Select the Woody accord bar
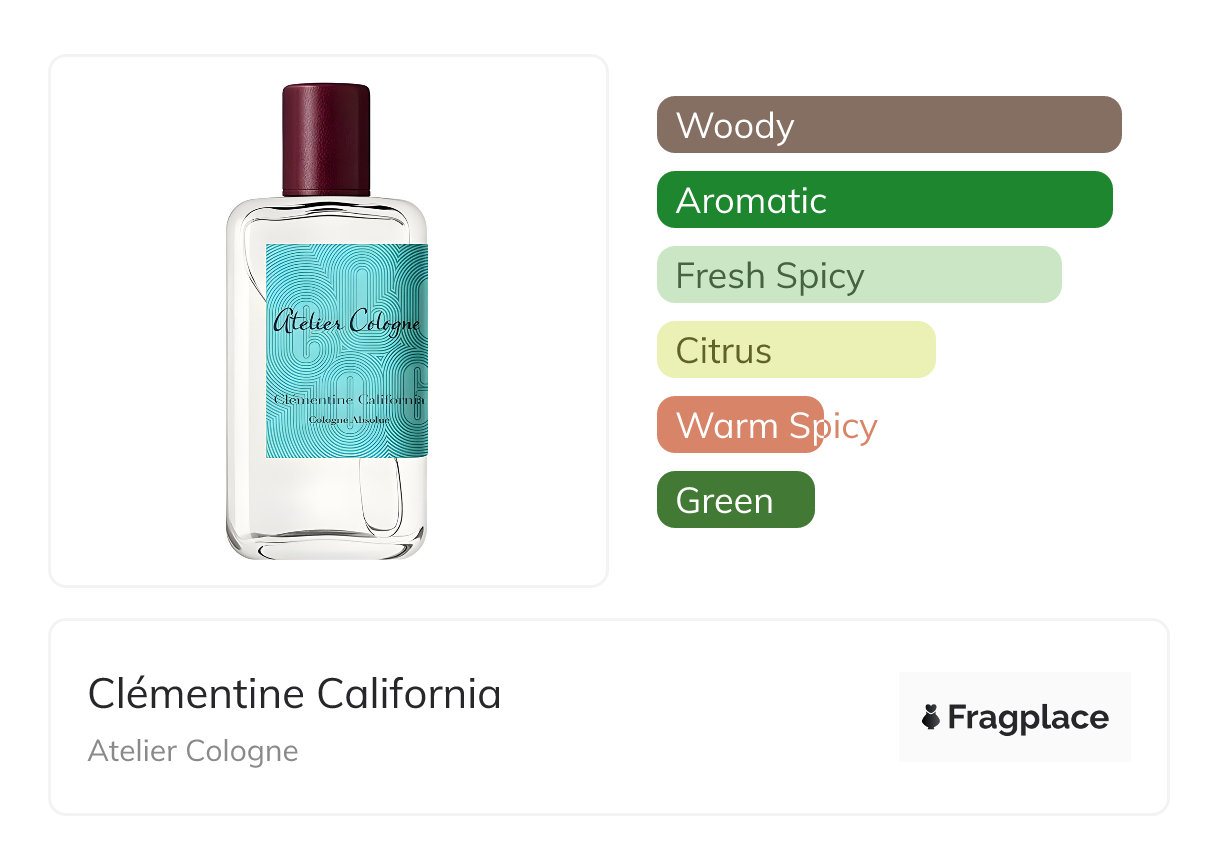1218x864 pixels. tap(888, 125)
